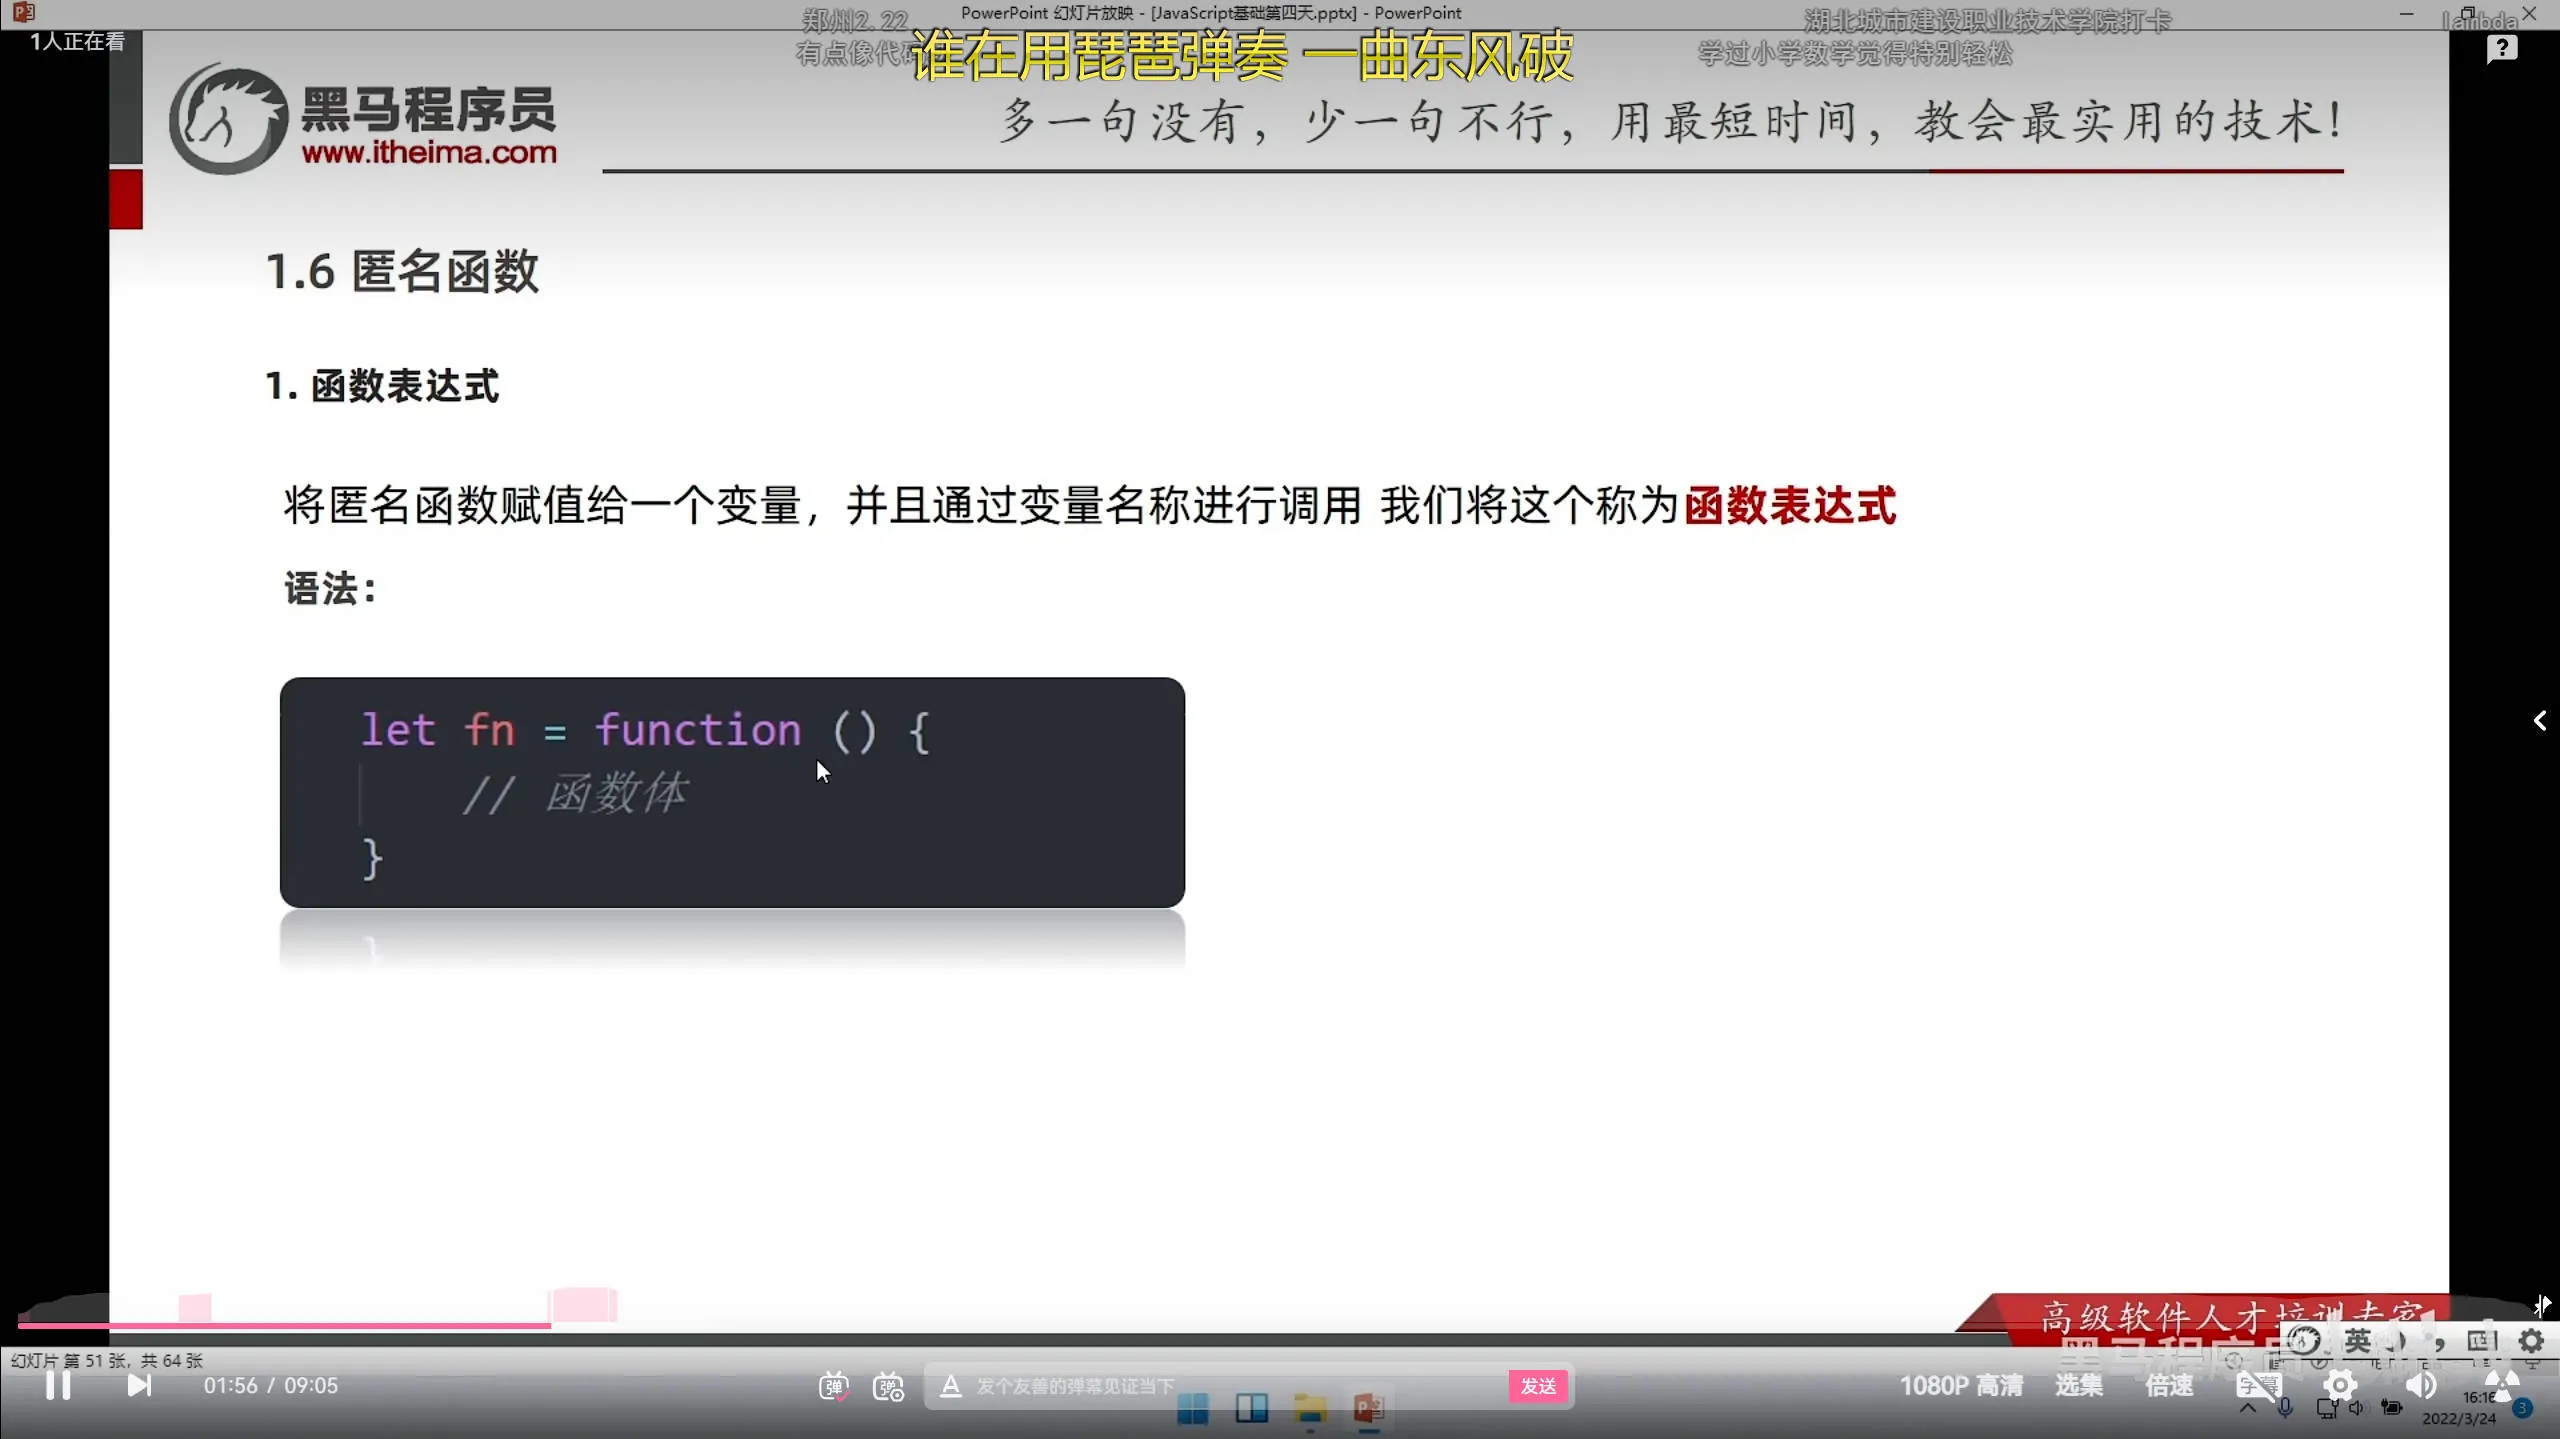2560x1439 pixels.
Task: Open the 选集 episode list
Action: pyautogui.click(x=2079, y=1385)
